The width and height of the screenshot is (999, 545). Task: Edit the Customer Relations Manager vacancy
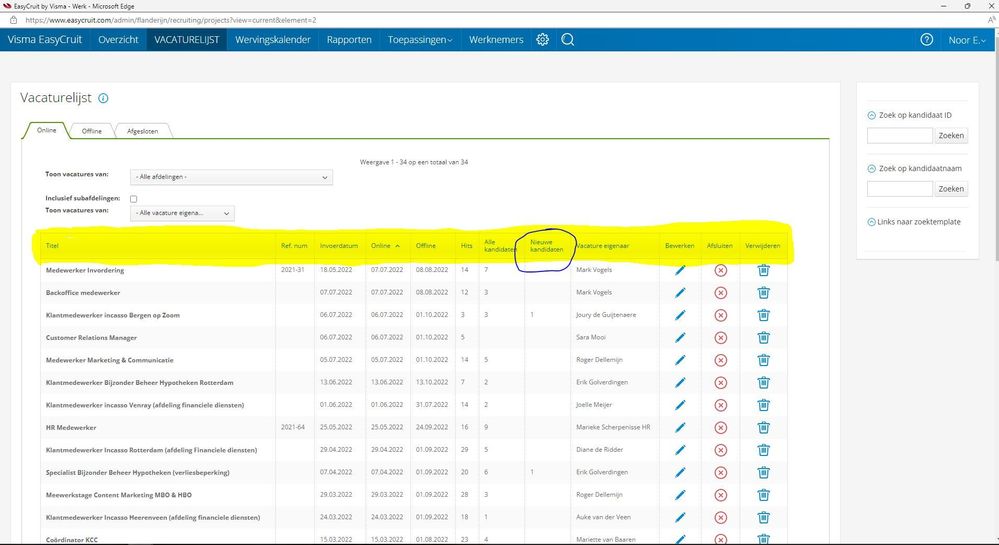(x=680, y=337)
